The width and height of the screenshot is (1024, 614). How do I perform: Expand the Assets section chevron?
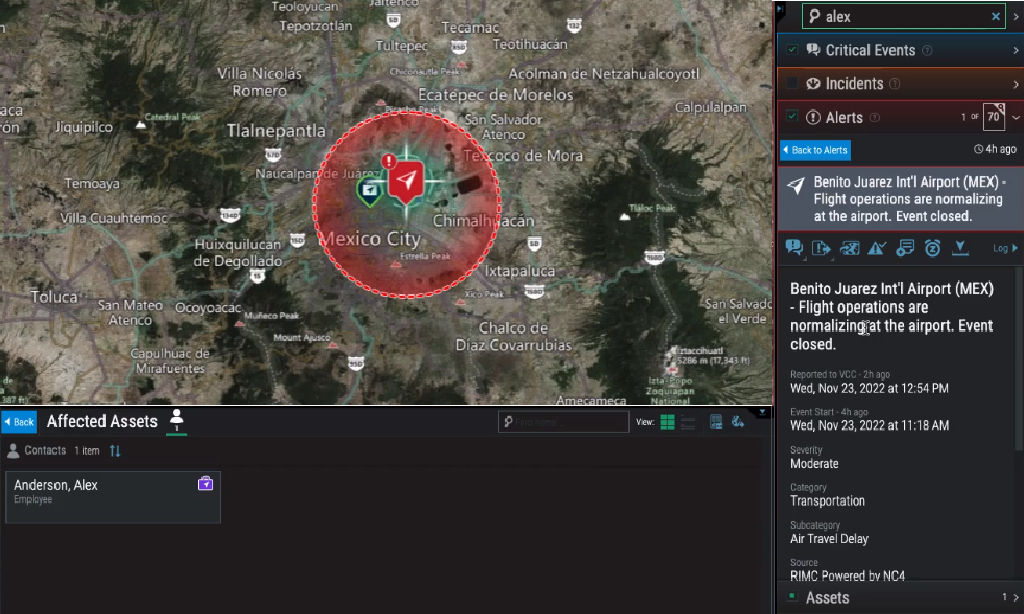[1016, 597]
